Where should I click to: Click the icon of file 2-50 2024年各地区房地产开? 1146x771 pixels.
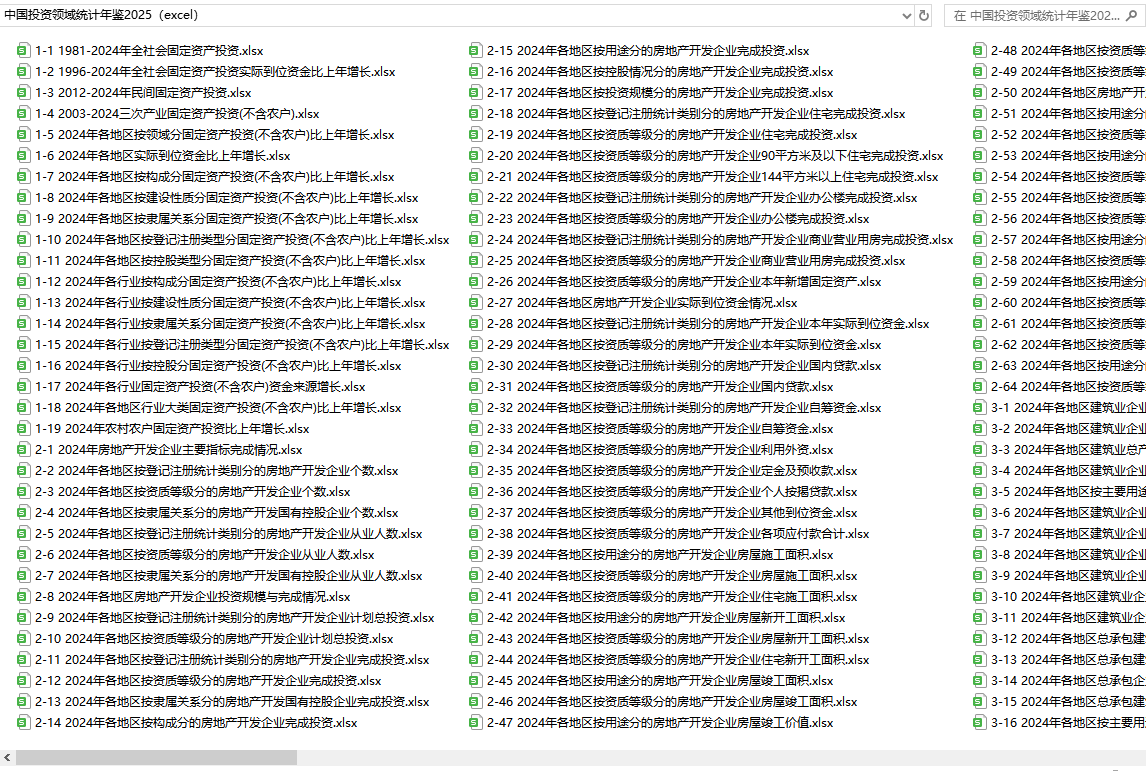(979, 93)
